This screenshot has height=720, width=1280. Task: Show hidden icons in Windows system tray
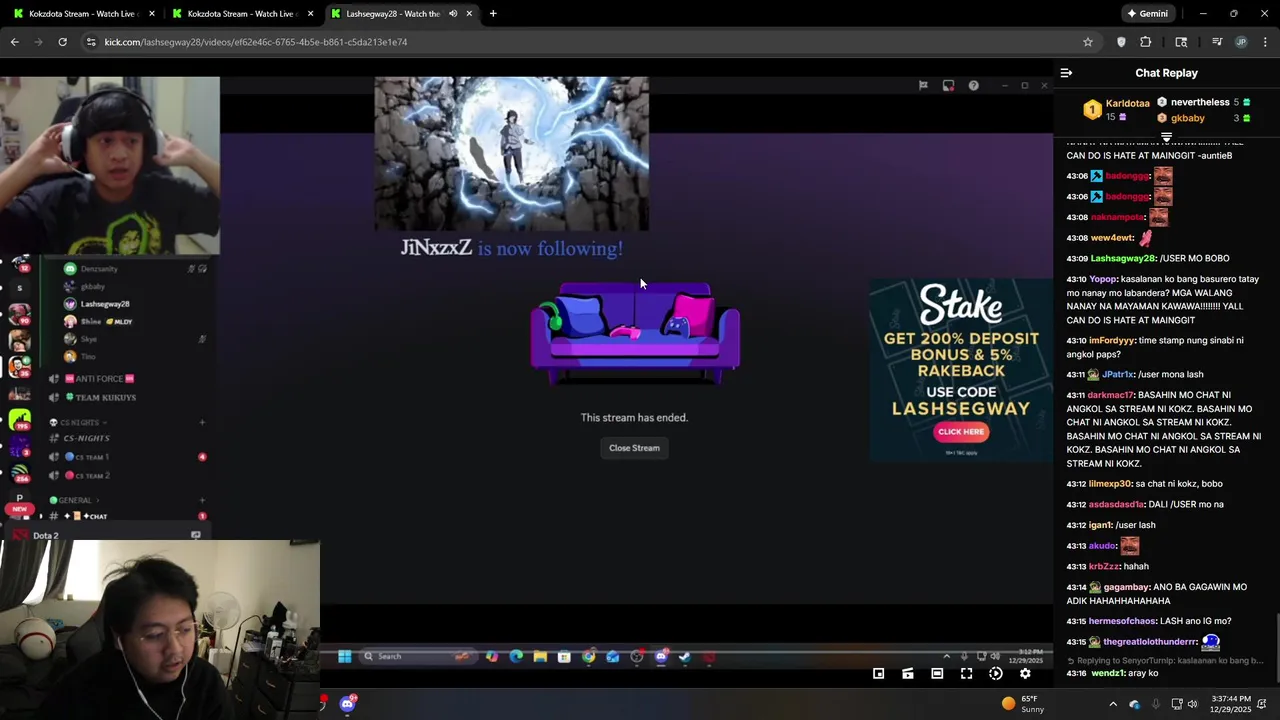(1113, 704)
